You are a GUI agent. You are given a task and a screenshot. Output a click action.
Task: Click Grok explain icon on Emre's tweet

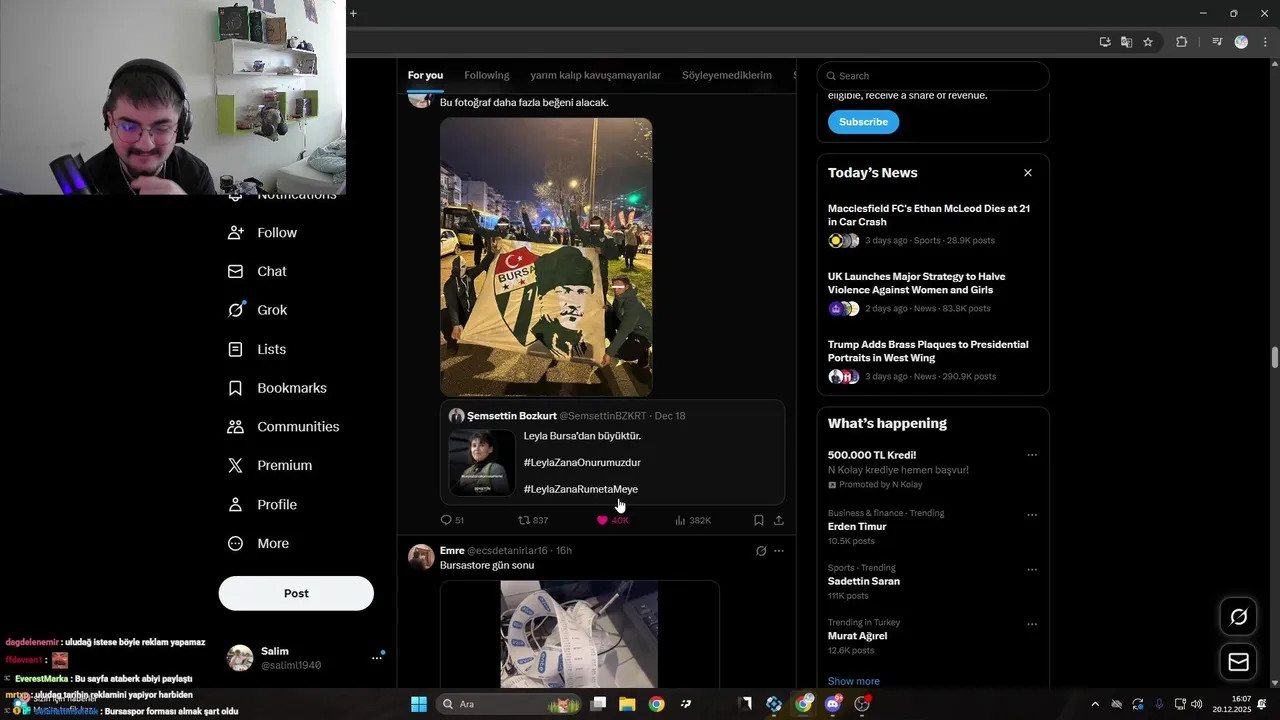761,551
